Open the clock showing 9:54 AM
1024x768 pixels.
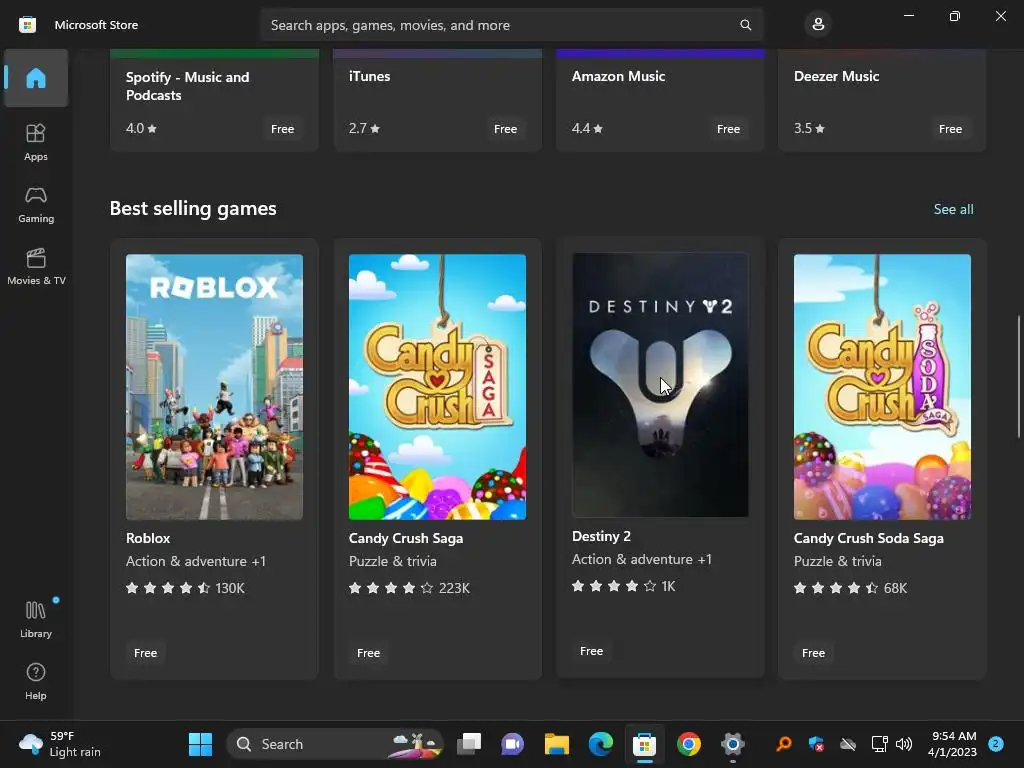click(953, 744)
